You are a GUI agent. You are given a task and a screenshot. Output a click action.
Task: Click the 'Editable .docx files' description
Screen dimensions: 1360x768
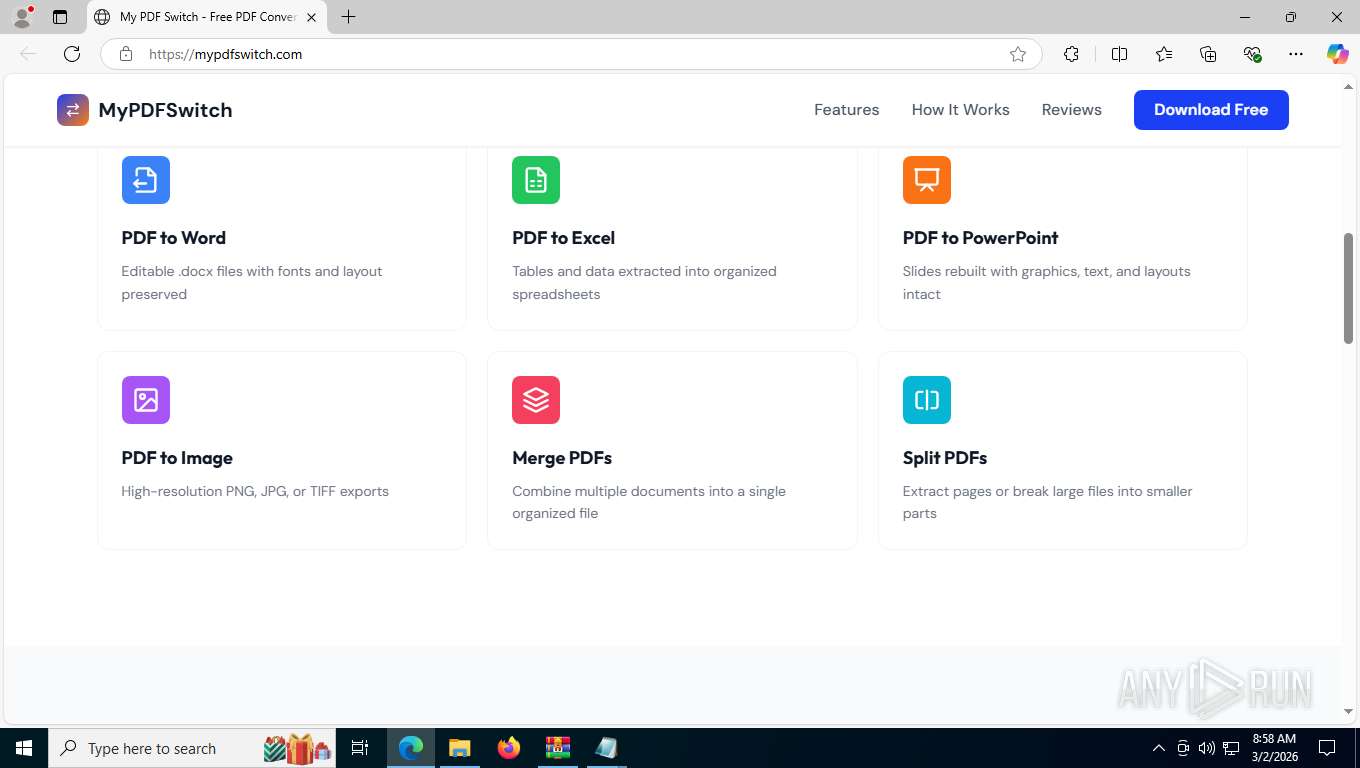tap(252, 283)
